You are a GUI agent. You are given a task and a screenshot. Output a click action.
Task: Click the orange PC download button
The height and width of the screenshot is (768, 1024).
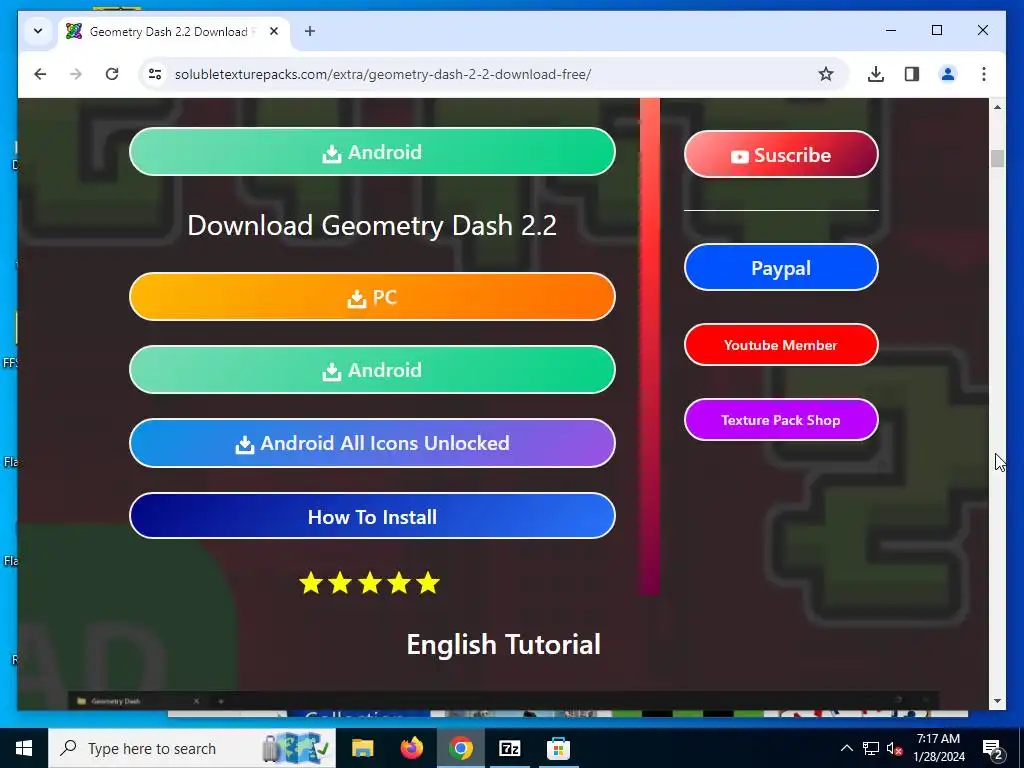click(372, 297)
